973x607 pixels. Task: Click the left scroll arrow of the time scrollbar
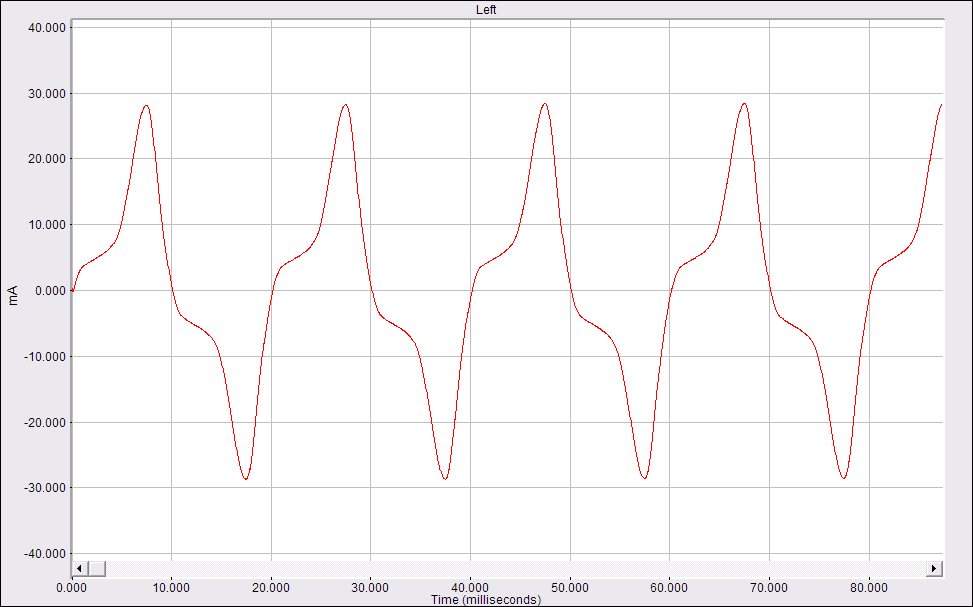(x=79, y=569)
